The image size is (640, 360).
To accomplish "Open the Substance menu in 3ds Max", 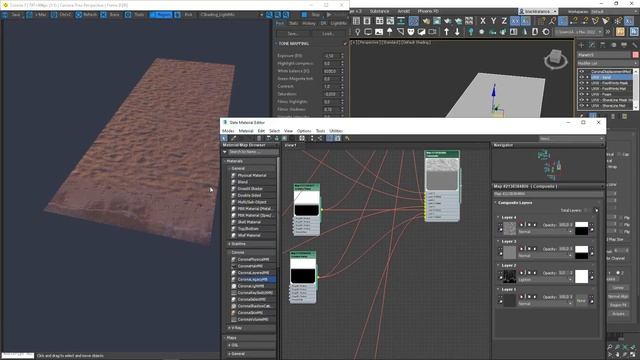I will pyautogui.click(x=379, y=11).
